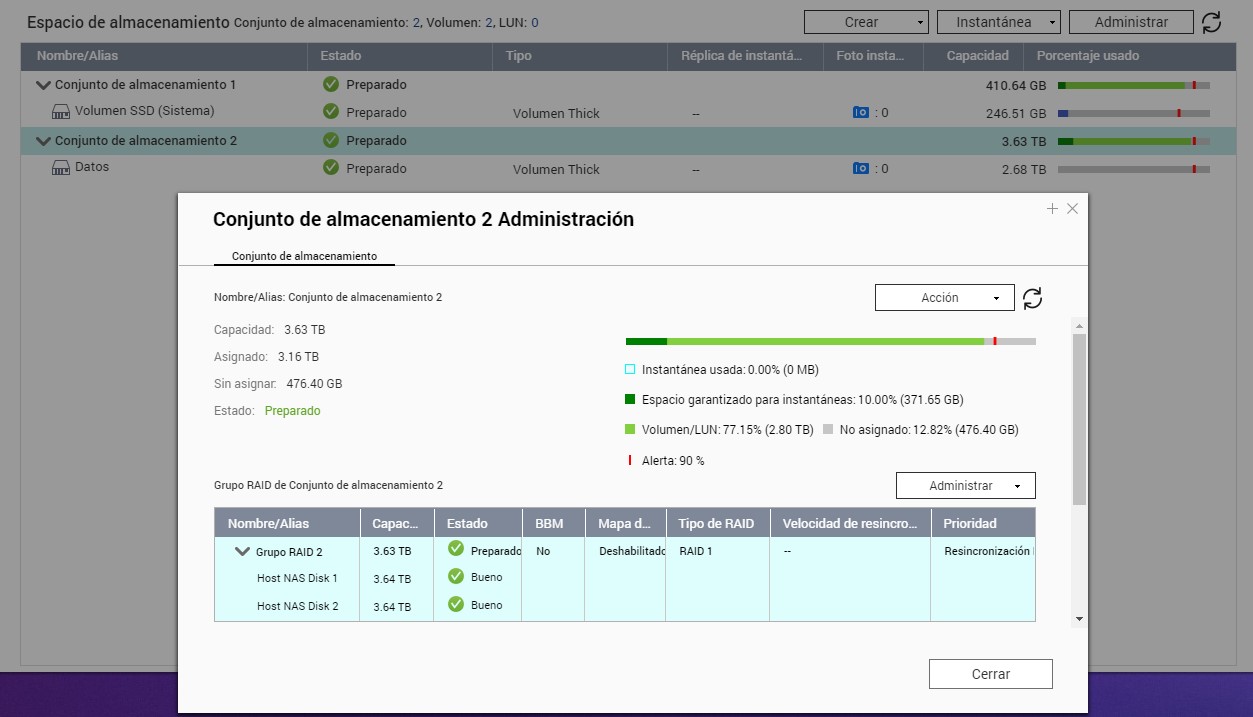Collapse Conjunto de almacenamiento 1 tree node
The width and height of the screenshot is (1253, 717).
[43, 85]
